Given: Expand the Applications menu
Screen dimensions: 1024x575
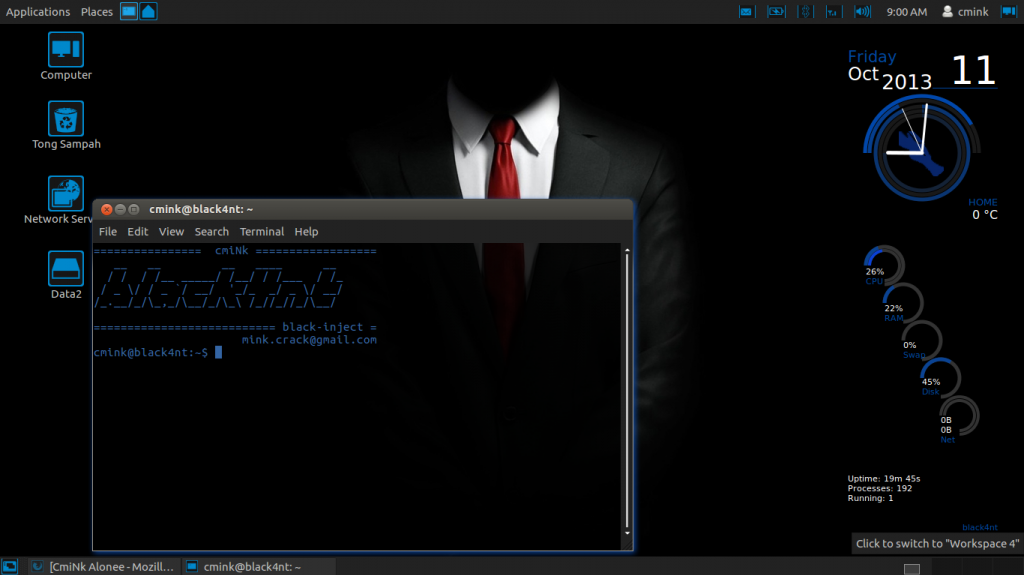Looking at the screenshot, I should click(x=38, y=12).
